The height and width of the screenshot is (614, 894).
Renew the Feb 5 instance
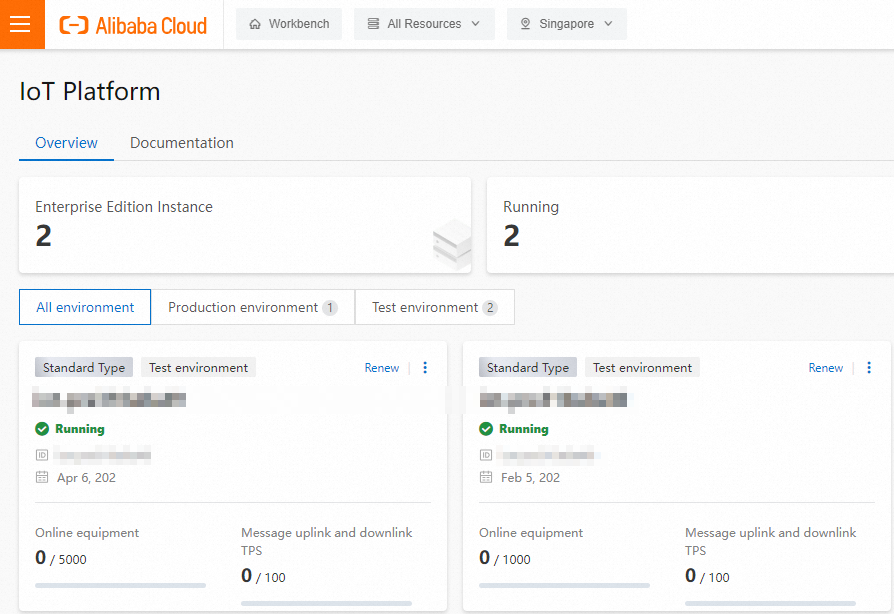826,368
